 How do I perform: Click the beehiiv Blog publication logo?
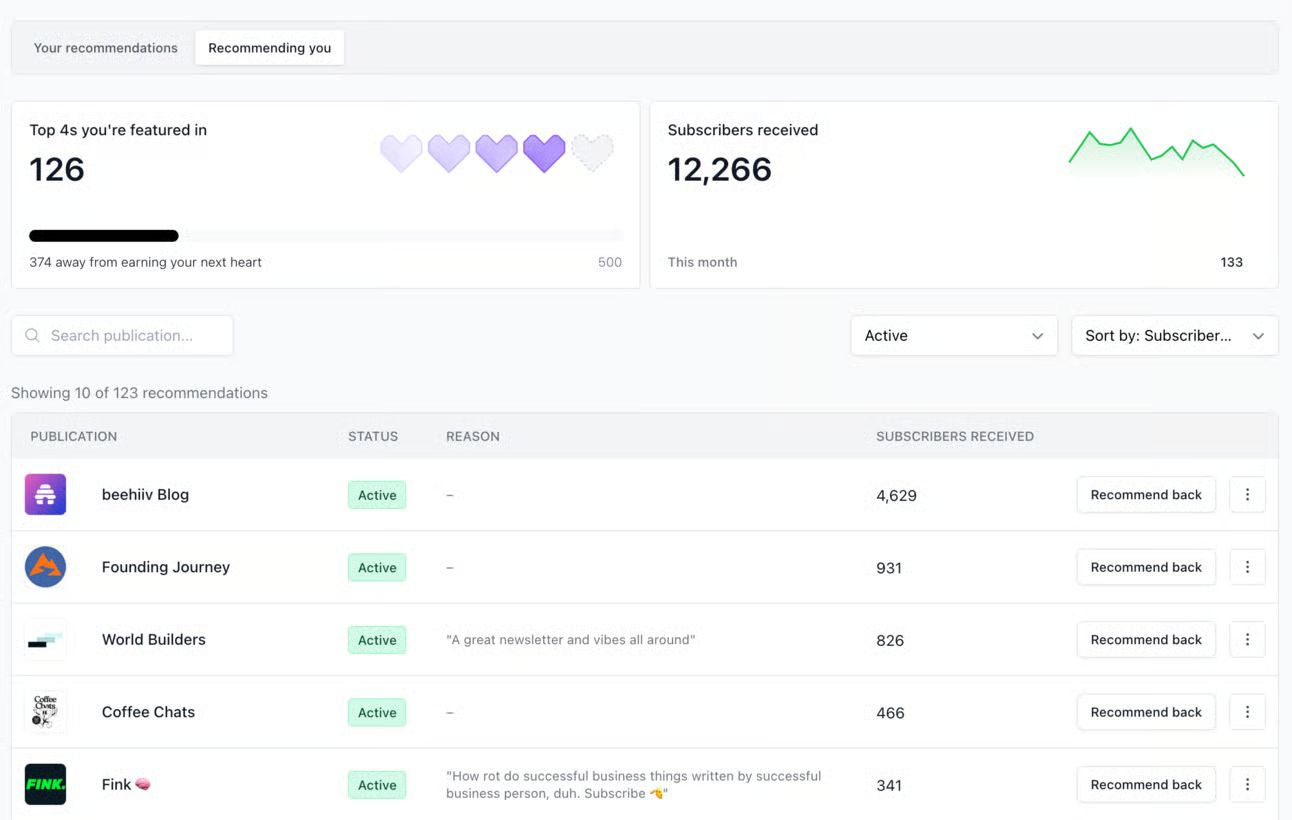point(45,495)
